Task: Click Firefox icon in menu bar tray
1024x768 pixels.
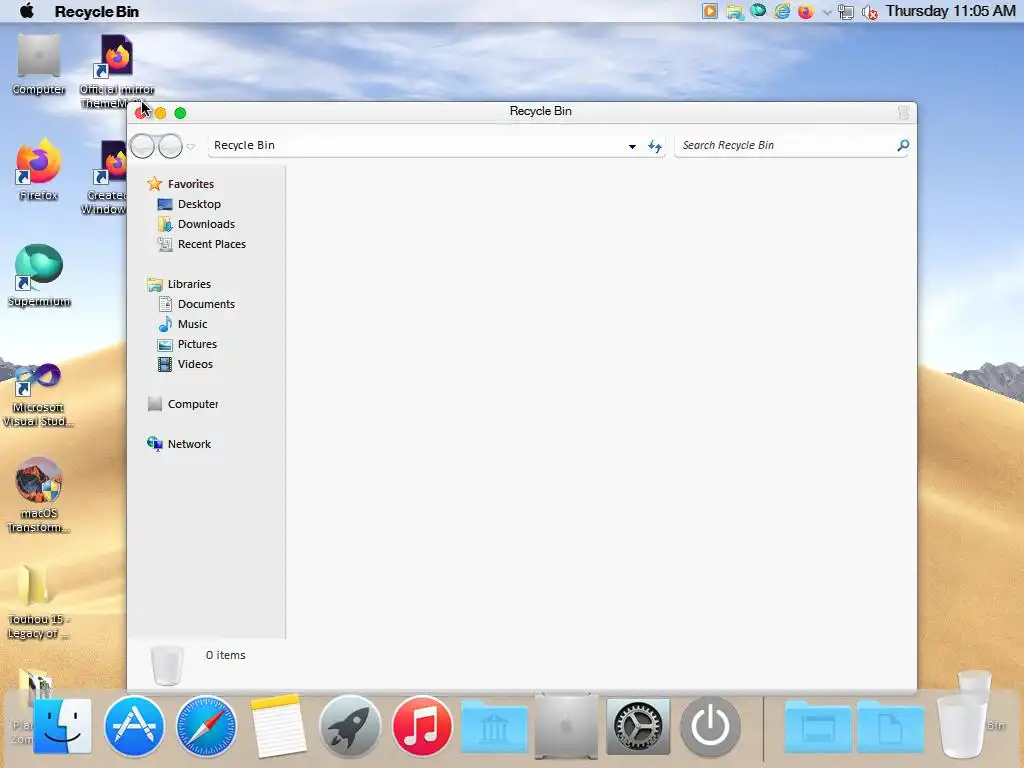Action: (x=806, y=11)
